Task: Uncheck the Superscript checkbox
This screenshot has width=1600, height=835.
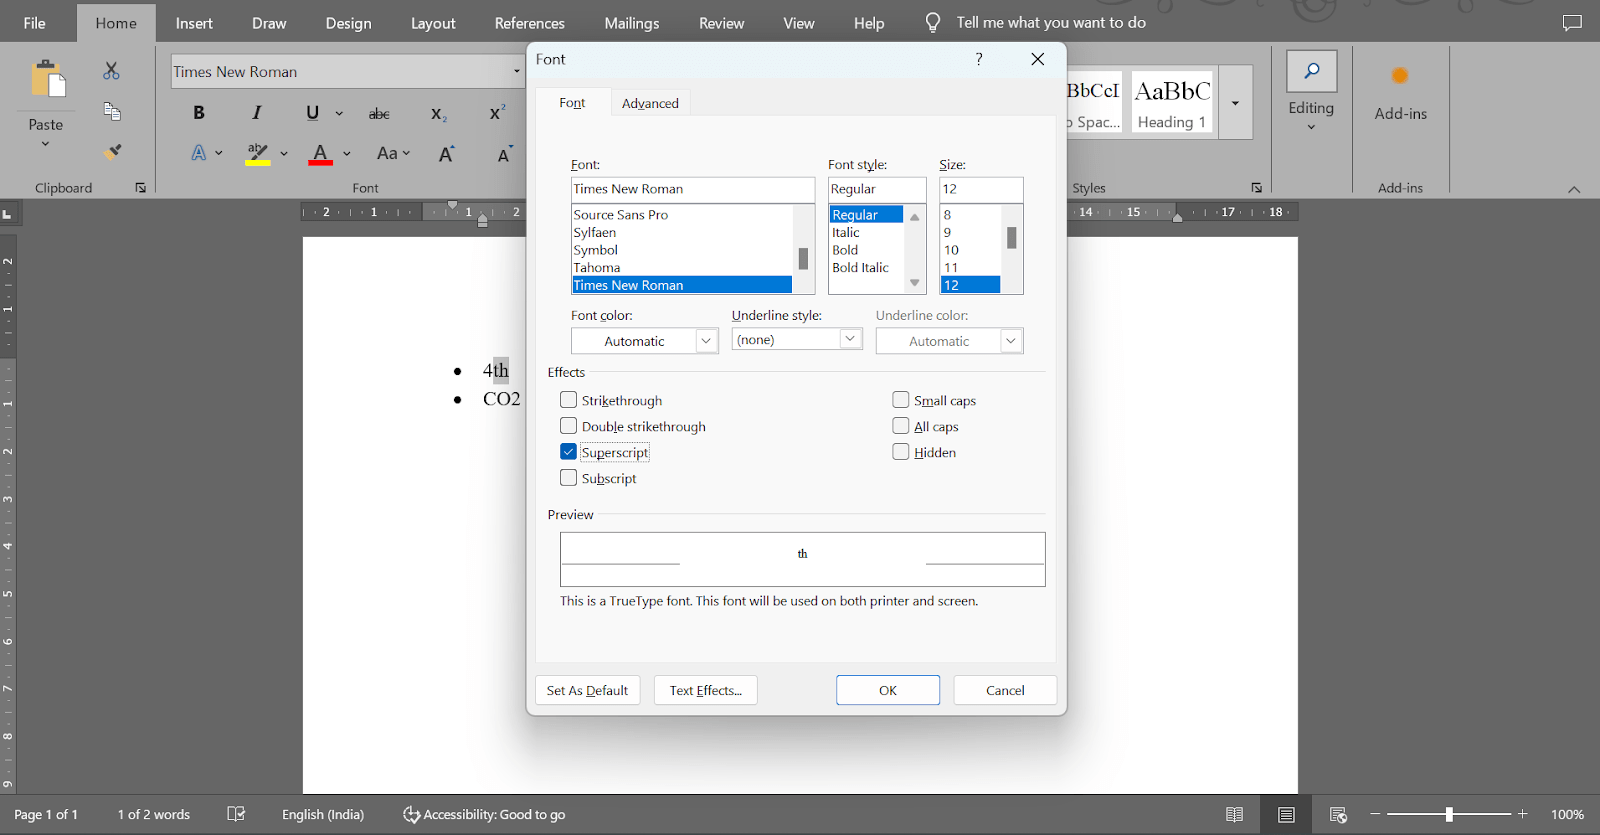Action: (x=569, y=452)
